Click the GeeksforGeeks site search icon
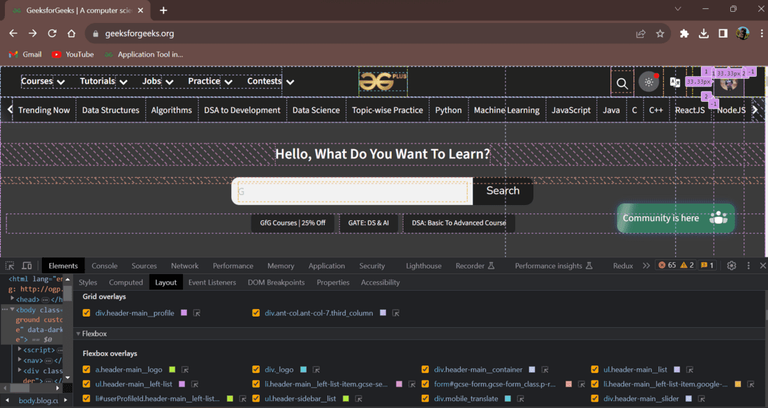Viewport: 768px width, 408px height. tap(622, 83)
